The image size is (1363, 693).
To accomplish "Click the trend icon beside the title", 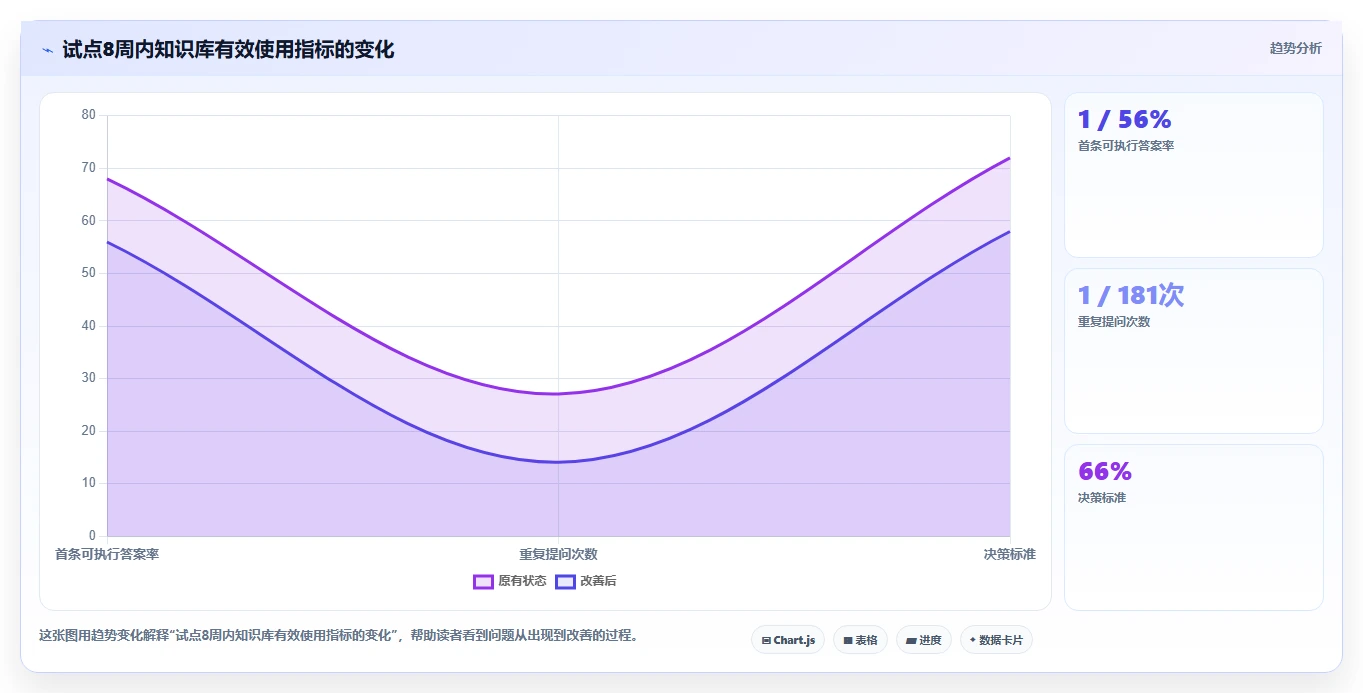I will (x=48, y=50).
